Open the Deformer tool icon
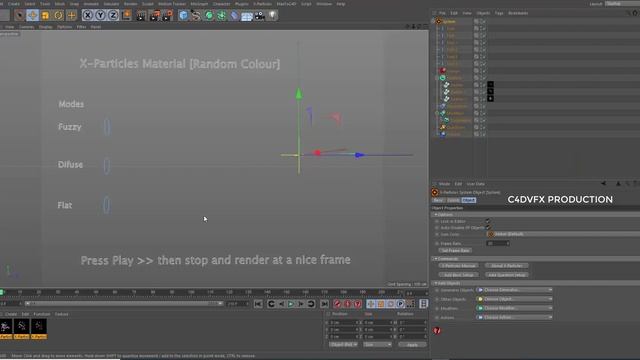Screen dimensions: 640x360 pyautogui.click(x=234, y=16)
